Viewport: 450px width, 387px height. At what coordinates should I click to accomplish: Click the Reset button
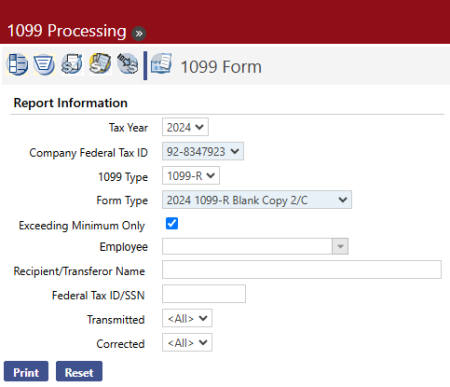point(79,371)
